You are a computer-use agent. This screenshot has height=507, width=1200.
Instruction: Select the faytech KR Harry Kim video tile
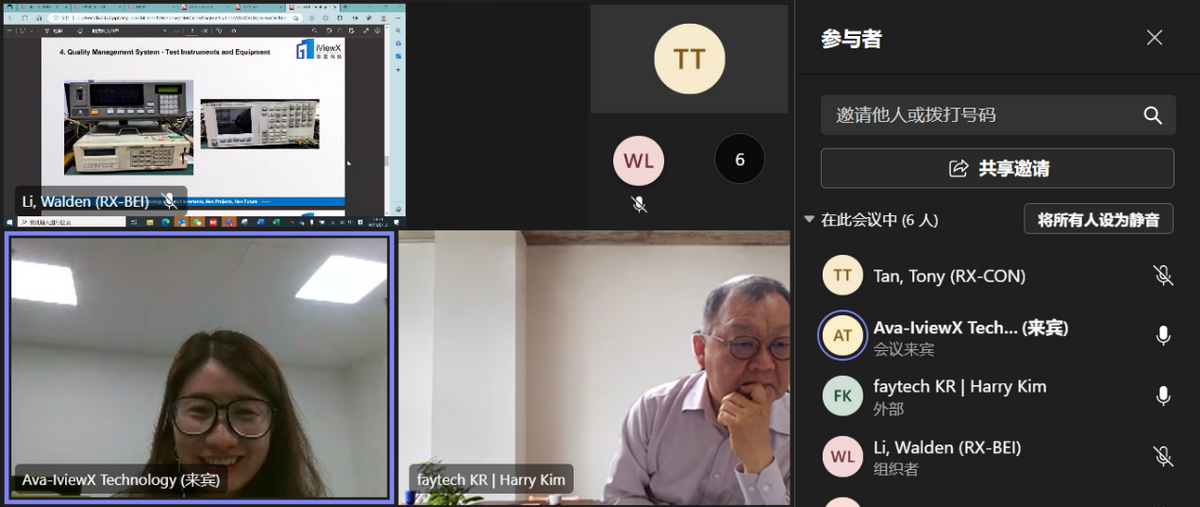pyautogui.click(x=594, y=367)
